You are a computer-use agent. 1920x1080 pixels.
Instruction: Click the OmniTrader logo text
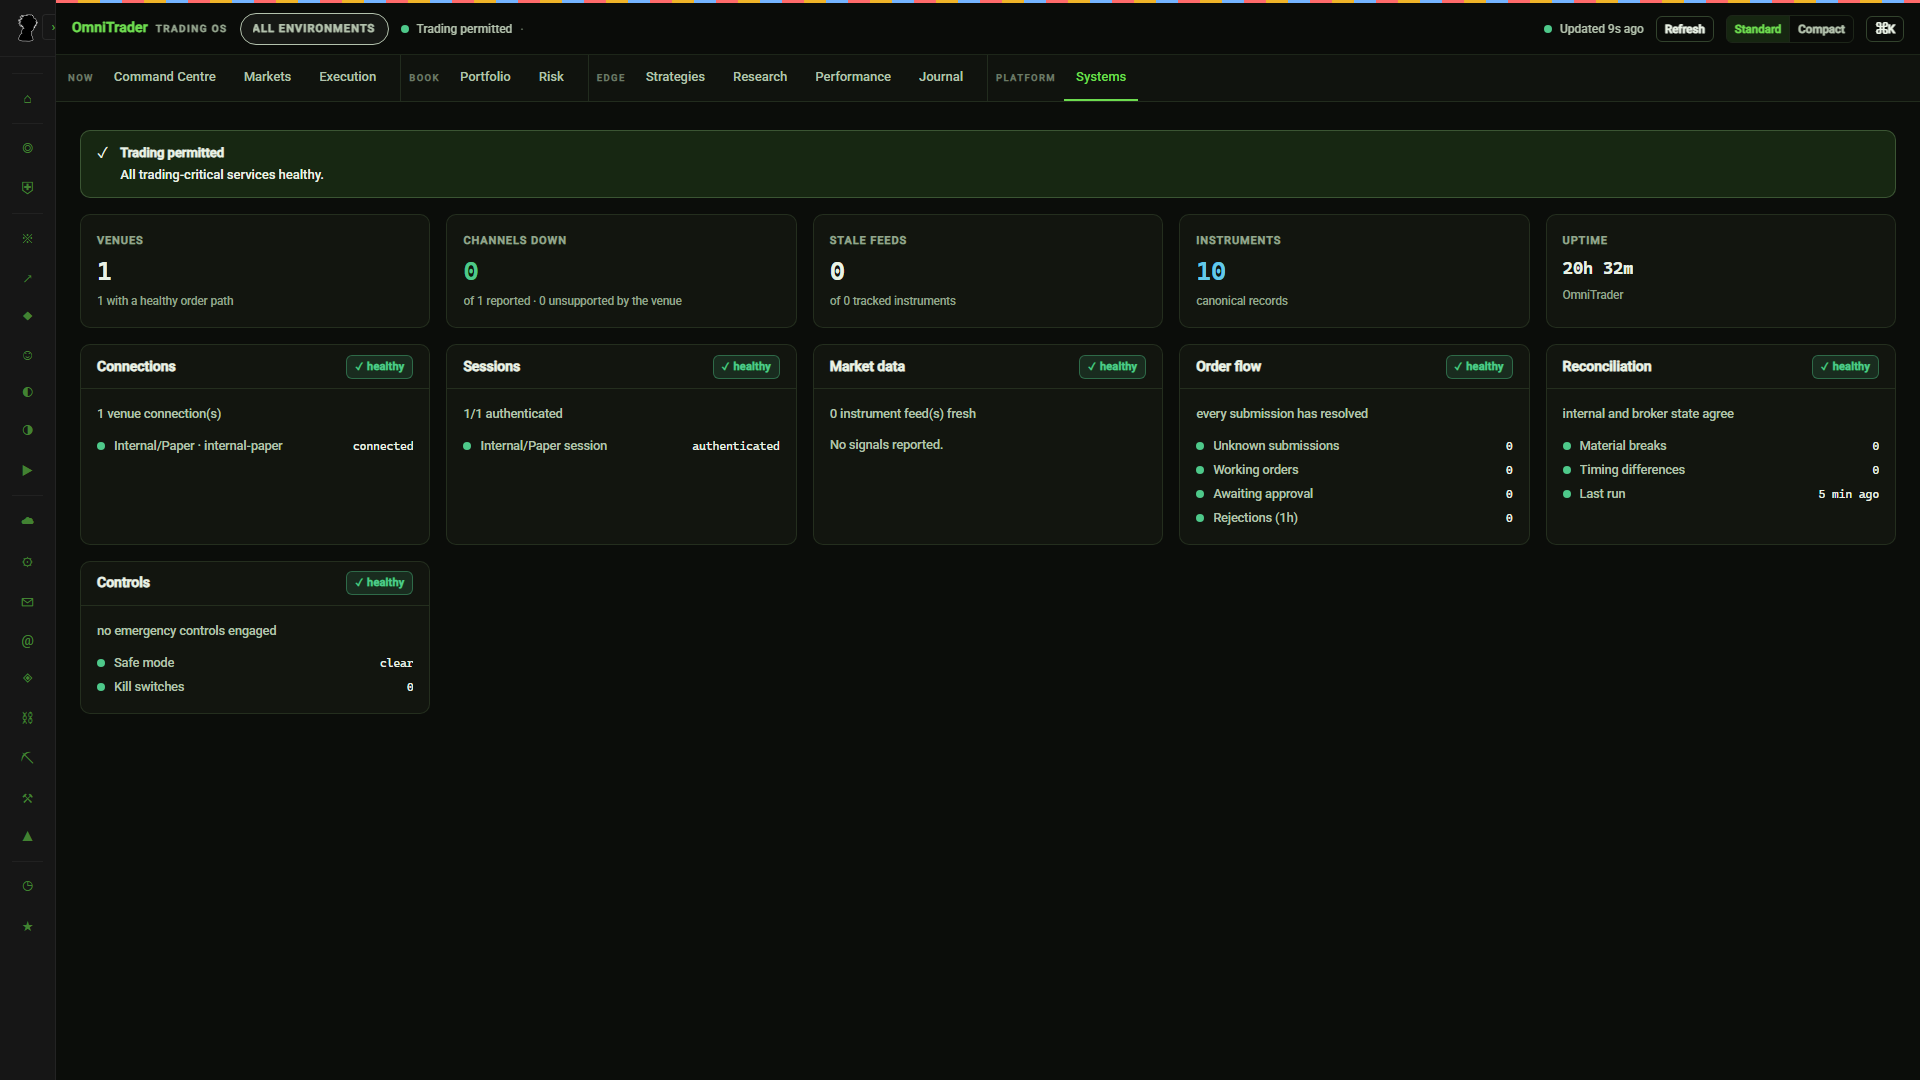point(110,28)
